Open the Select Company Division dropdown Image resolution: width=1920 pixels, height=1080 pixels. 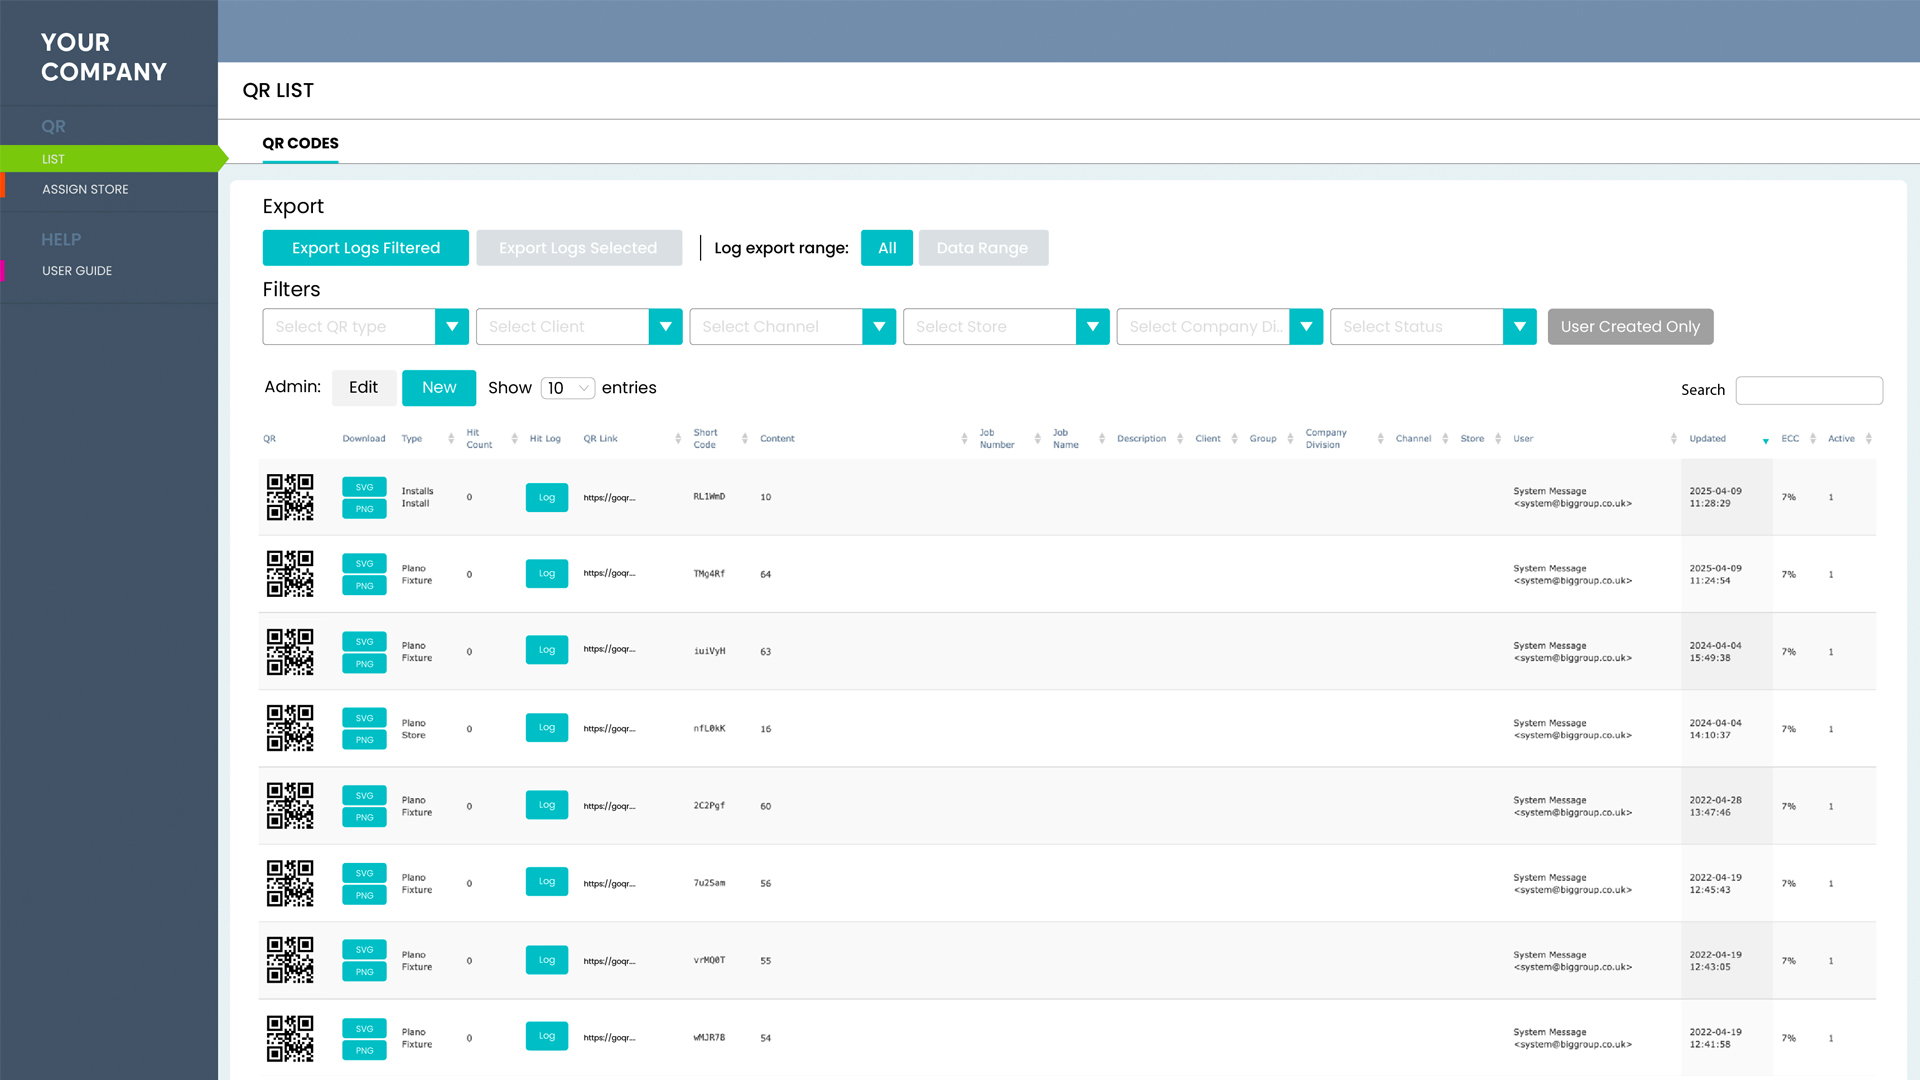click(x=1219, y=327)
